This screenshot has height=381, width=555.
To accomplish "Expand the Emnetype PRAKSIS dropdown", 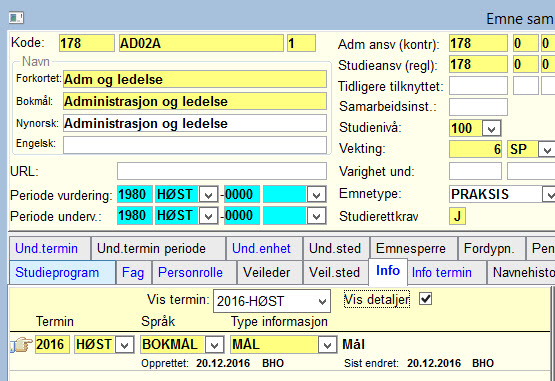I will point(549,194).
